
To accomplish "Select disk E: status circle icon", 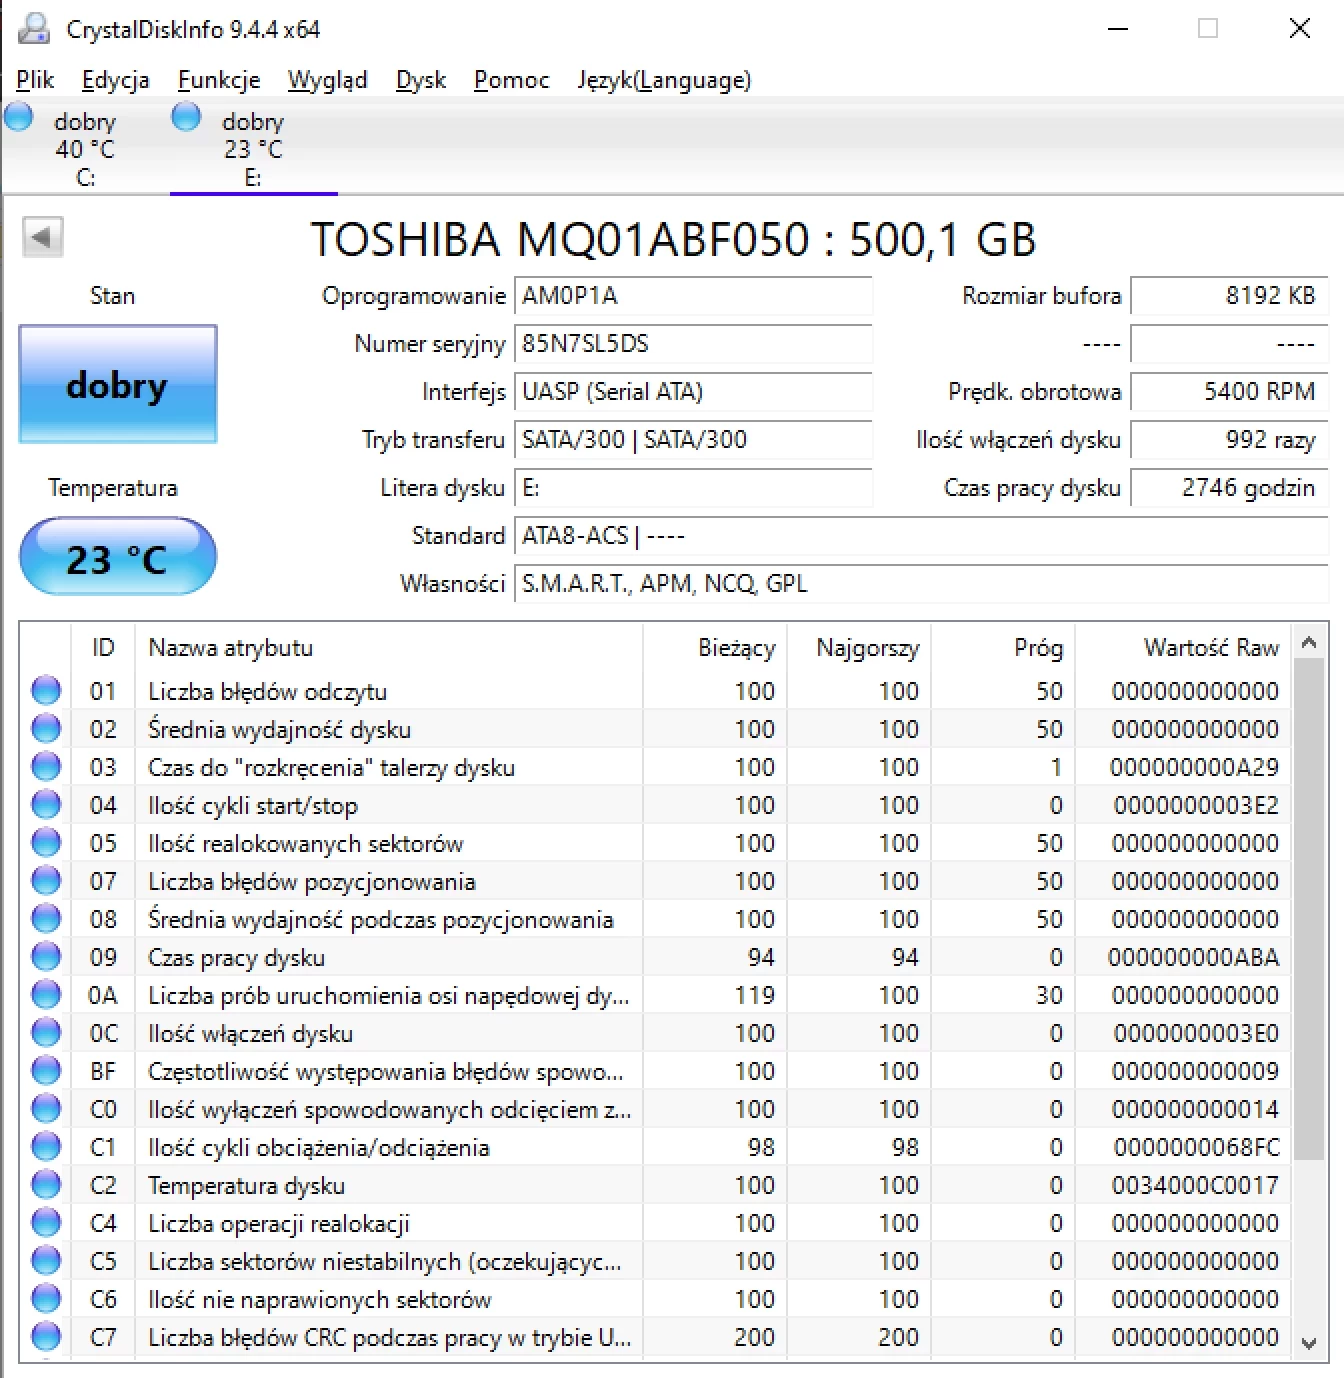I will [x=186, y=117].
